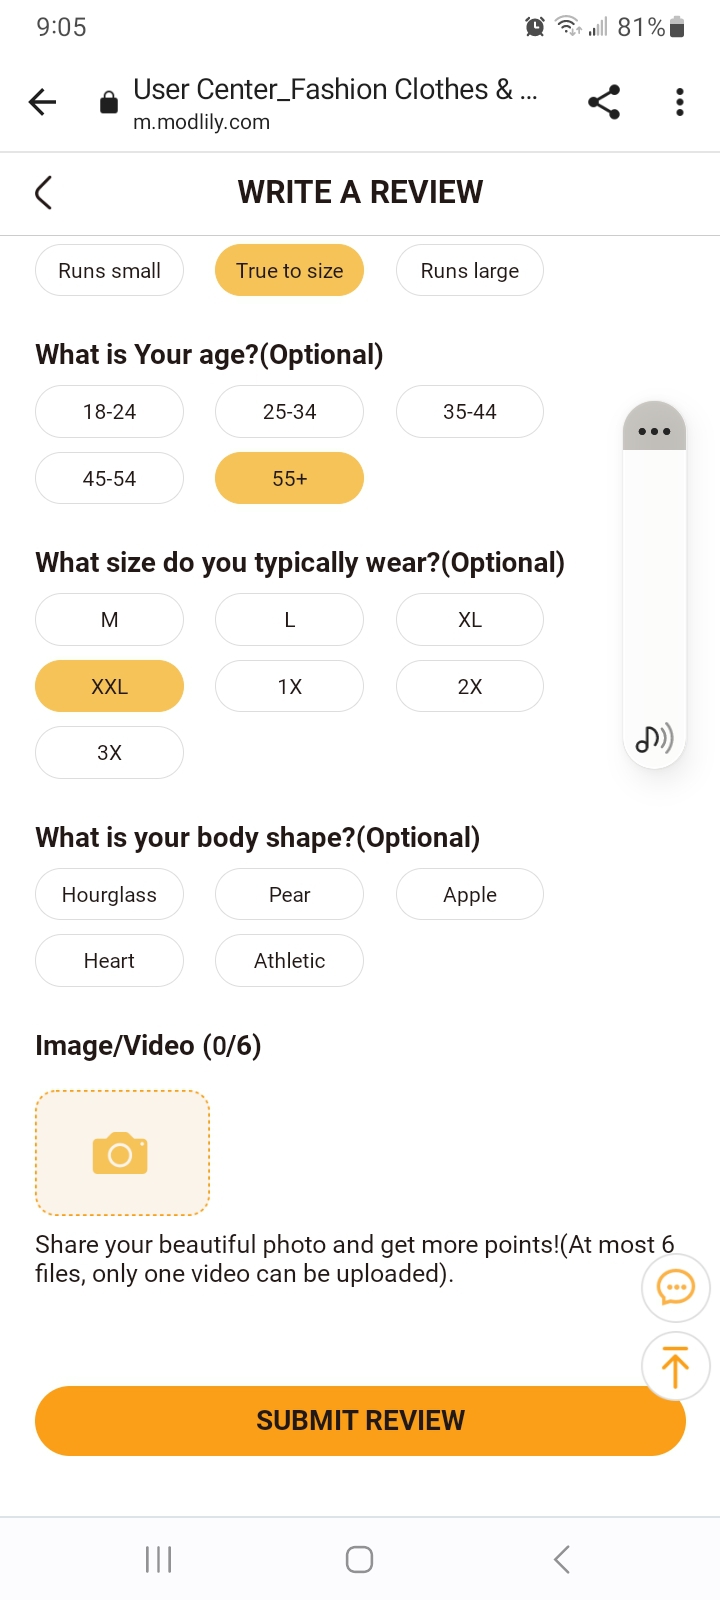Select the Runs small fit option

coord(109,271)
